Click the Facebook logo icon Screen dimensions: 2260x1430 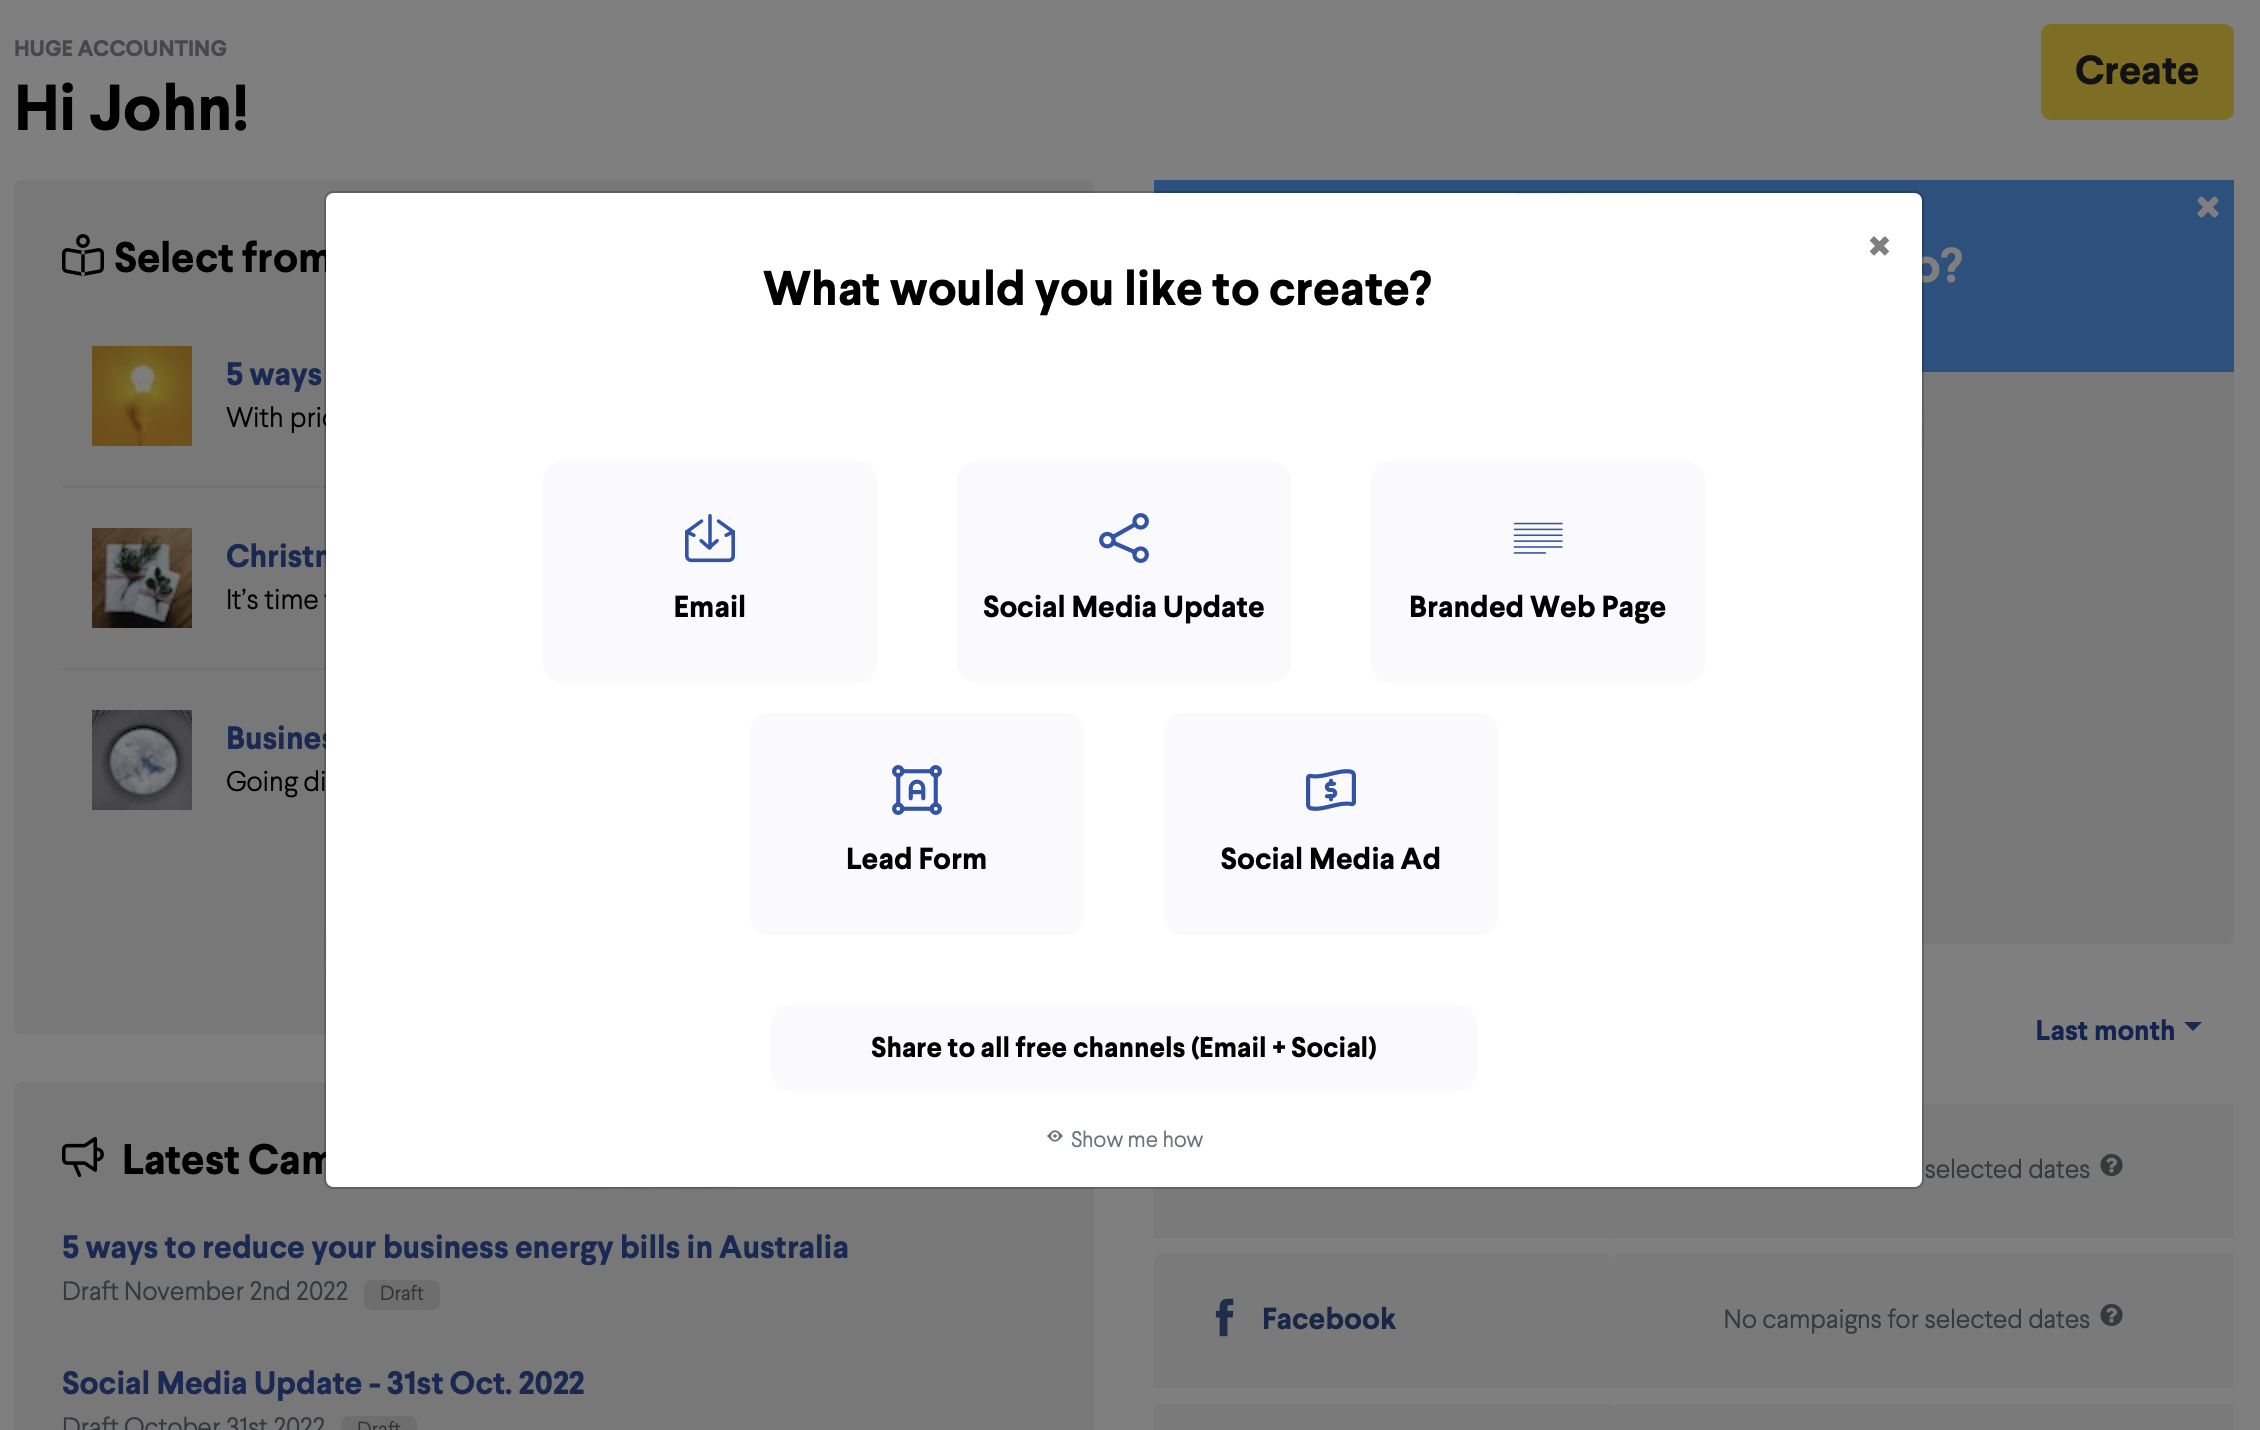(x=1224, y=1318)
